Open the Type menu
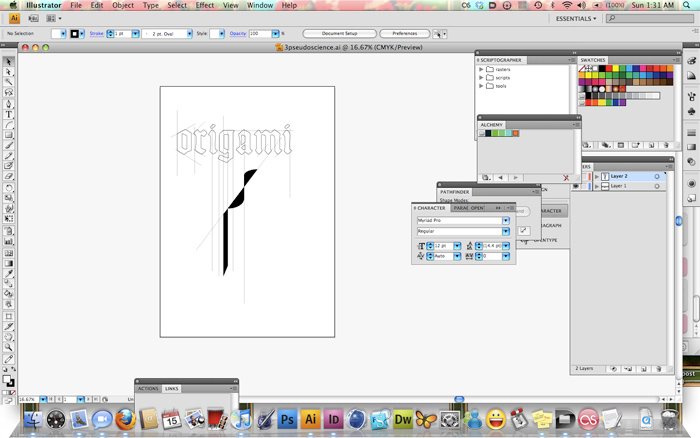This screenshot has width=700, height=438. (x=150, y=5)
